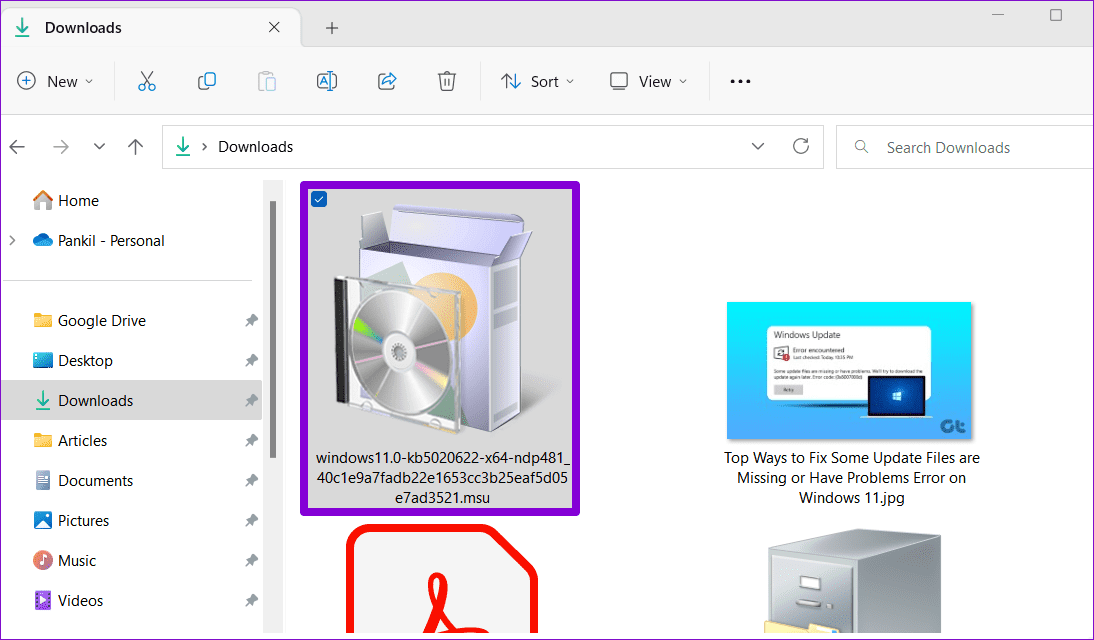Open the View options dropdown
The image size is (1094, 640).
648,81
